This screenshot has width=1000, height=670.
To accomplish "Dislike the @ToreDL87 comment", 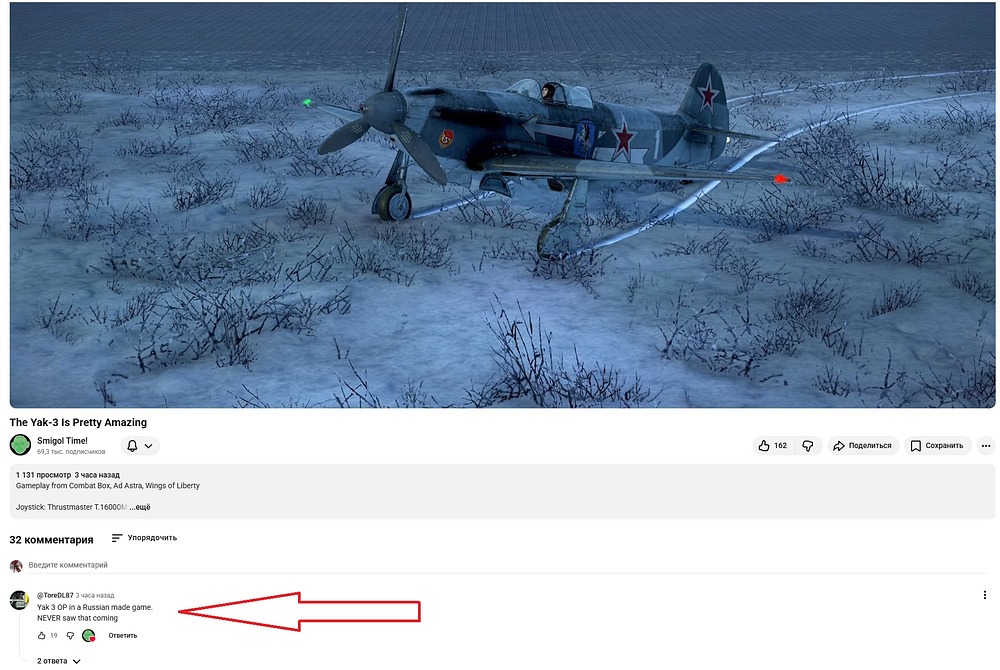I will pos(70,636).
